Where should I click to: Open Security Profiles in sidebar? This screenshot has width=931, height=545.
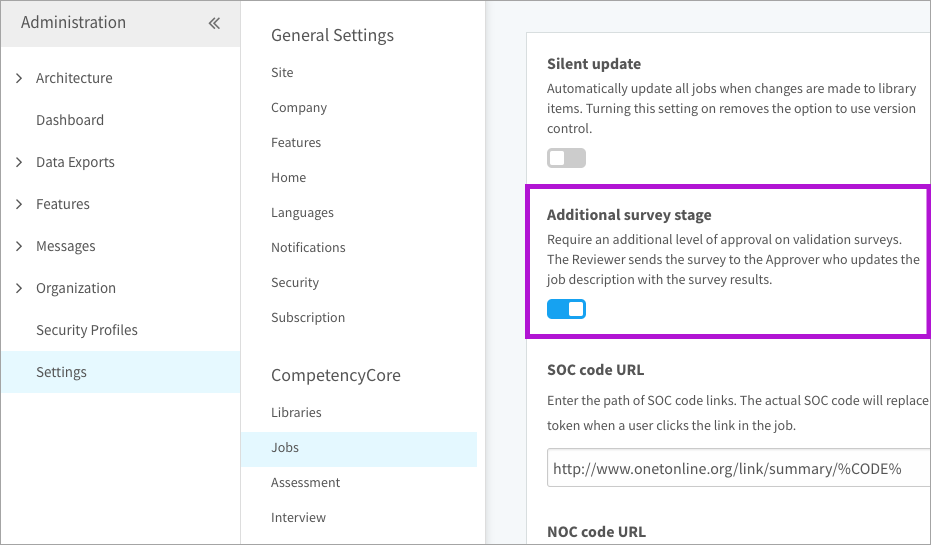point(87,330)
